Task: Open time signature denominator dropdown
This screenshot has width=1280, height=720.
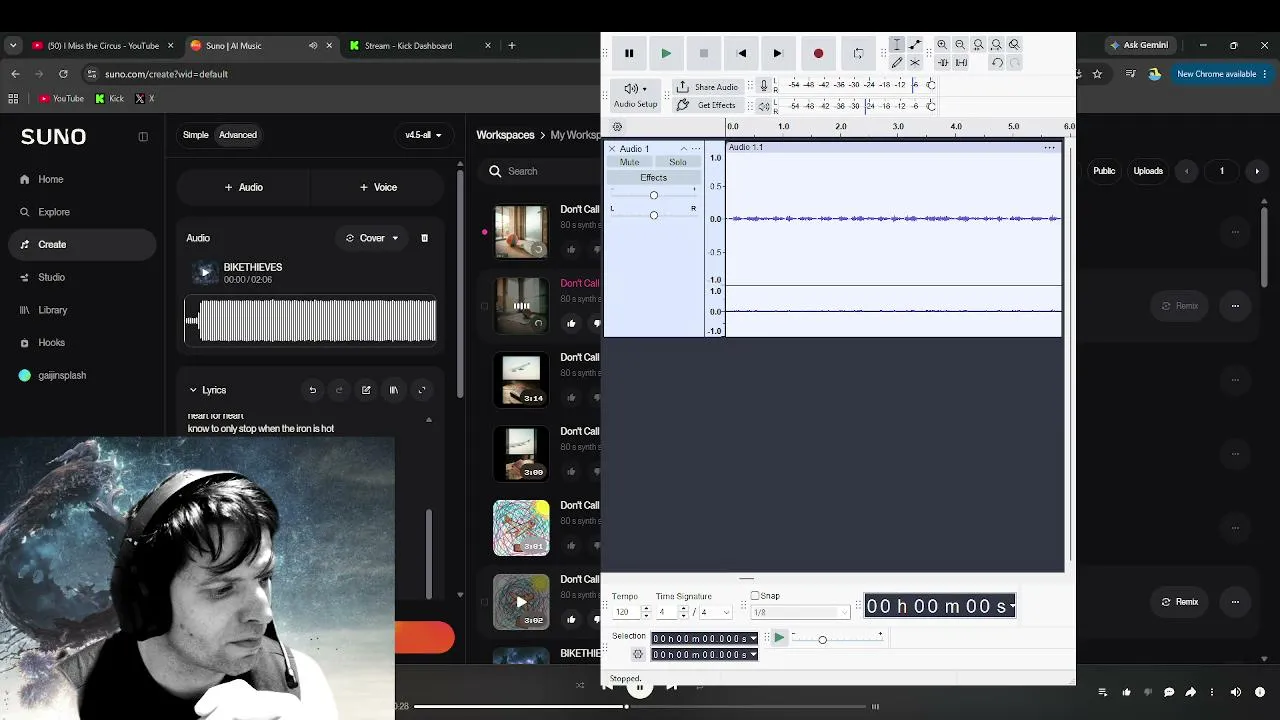Action: point(715,612)
